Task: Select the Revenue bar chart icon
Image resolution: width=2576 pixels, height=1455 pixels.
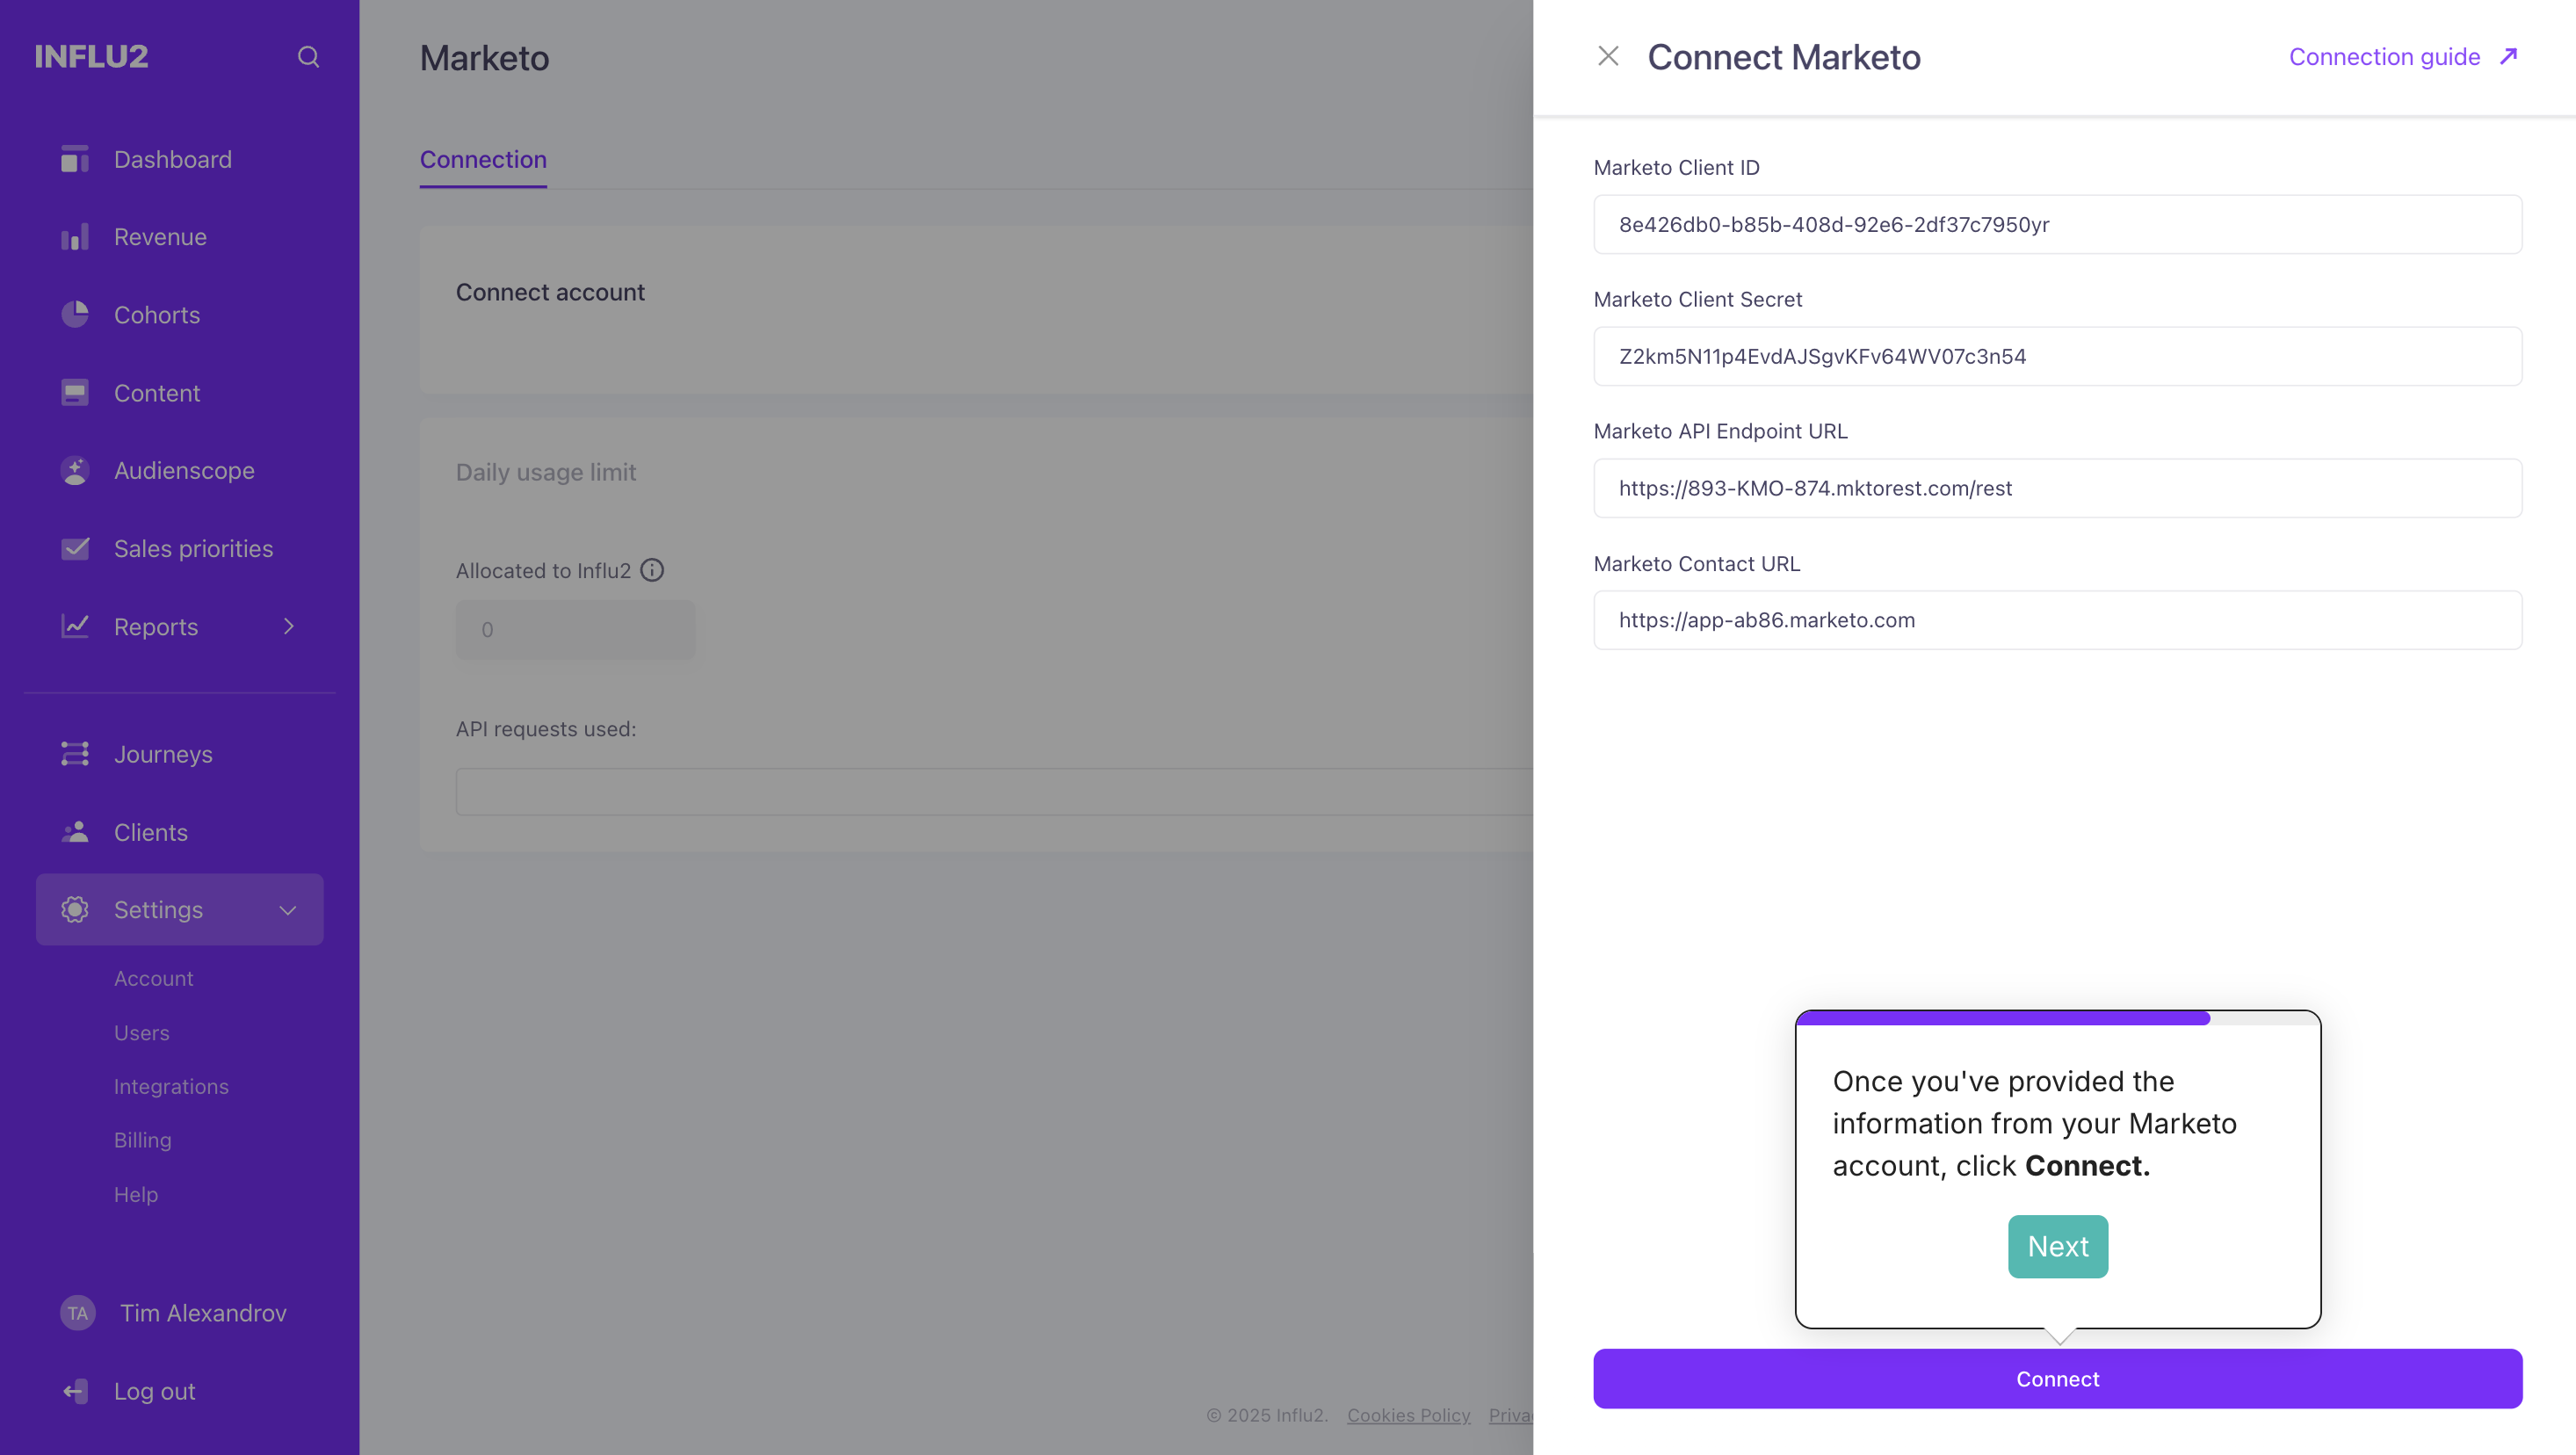Action: (x=75, y=237)
